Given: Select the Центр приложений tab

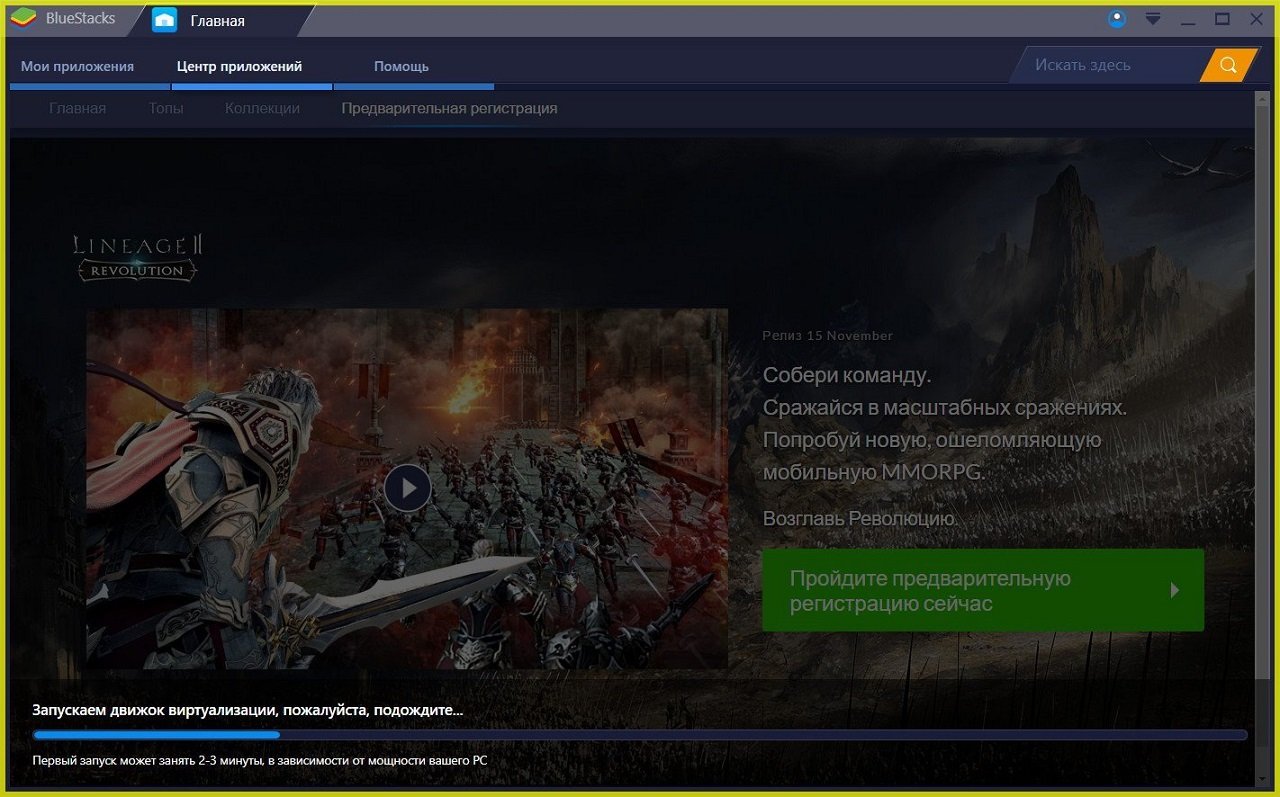Looking at the screenshot, I should (239, 66).
